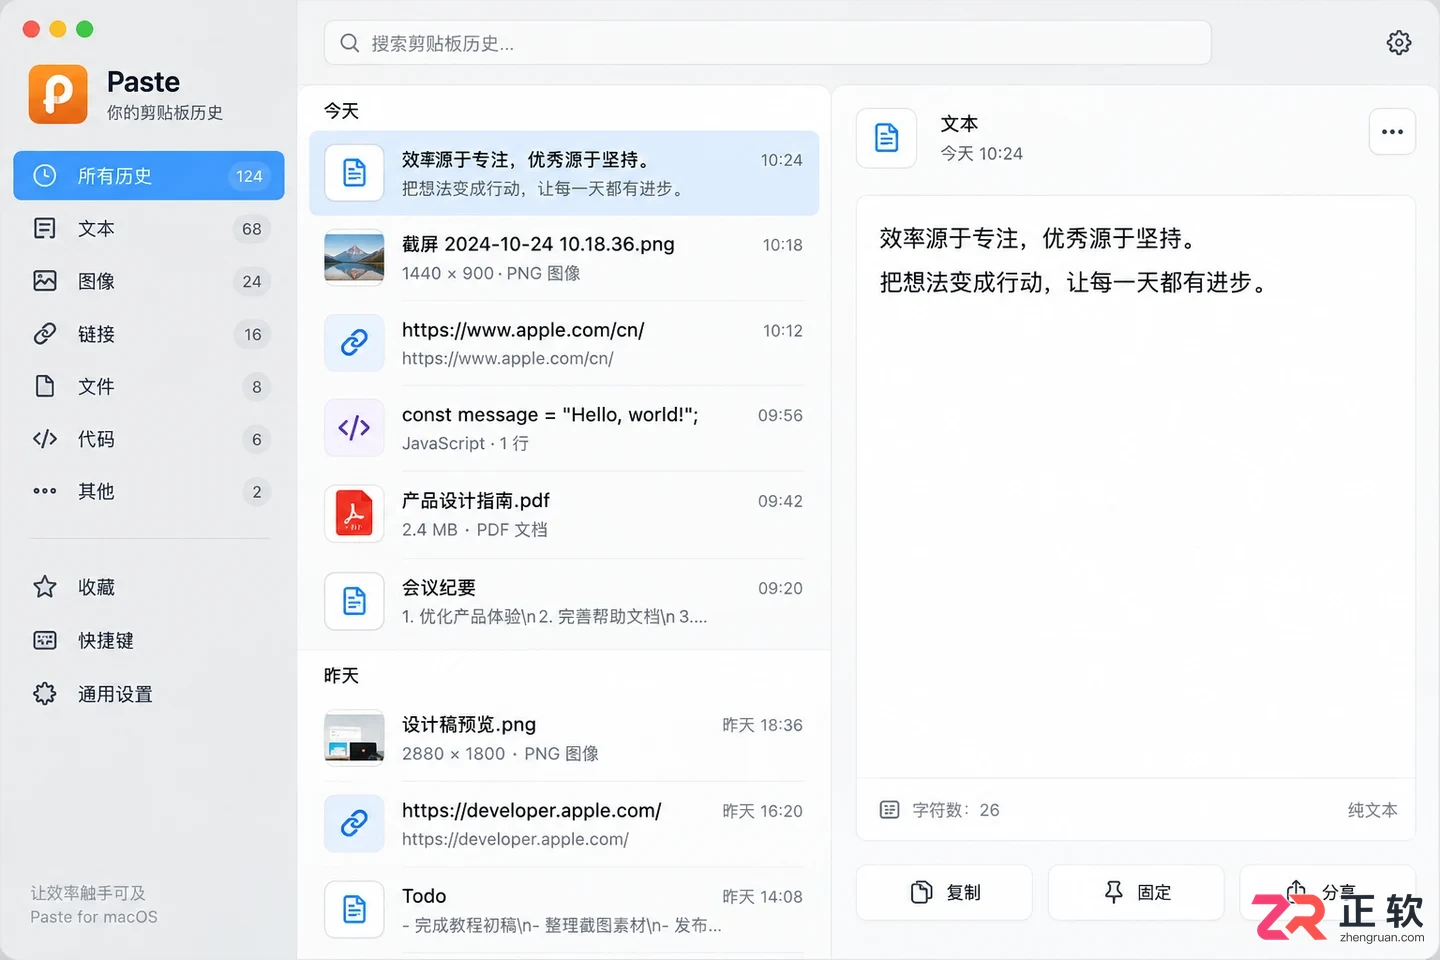This screenshot has height=960, width=1440.
Task: Select the 会议纪要 entry title
Action: pyautogui.click(x=439, y=588)
